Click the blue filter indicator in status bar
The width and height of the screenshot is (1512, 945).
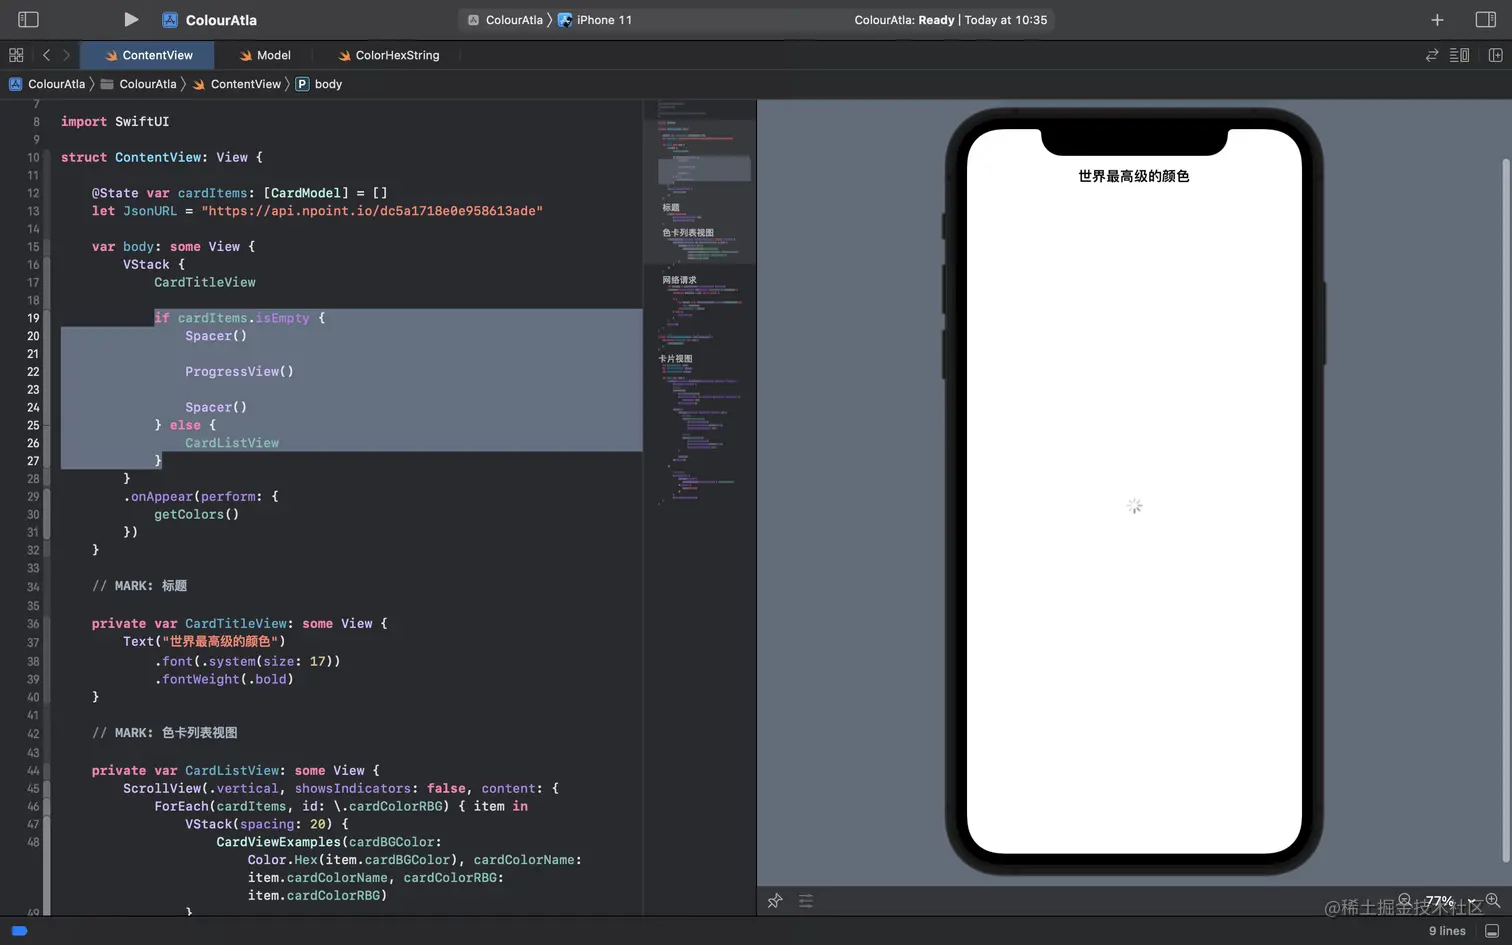(19, 931)
